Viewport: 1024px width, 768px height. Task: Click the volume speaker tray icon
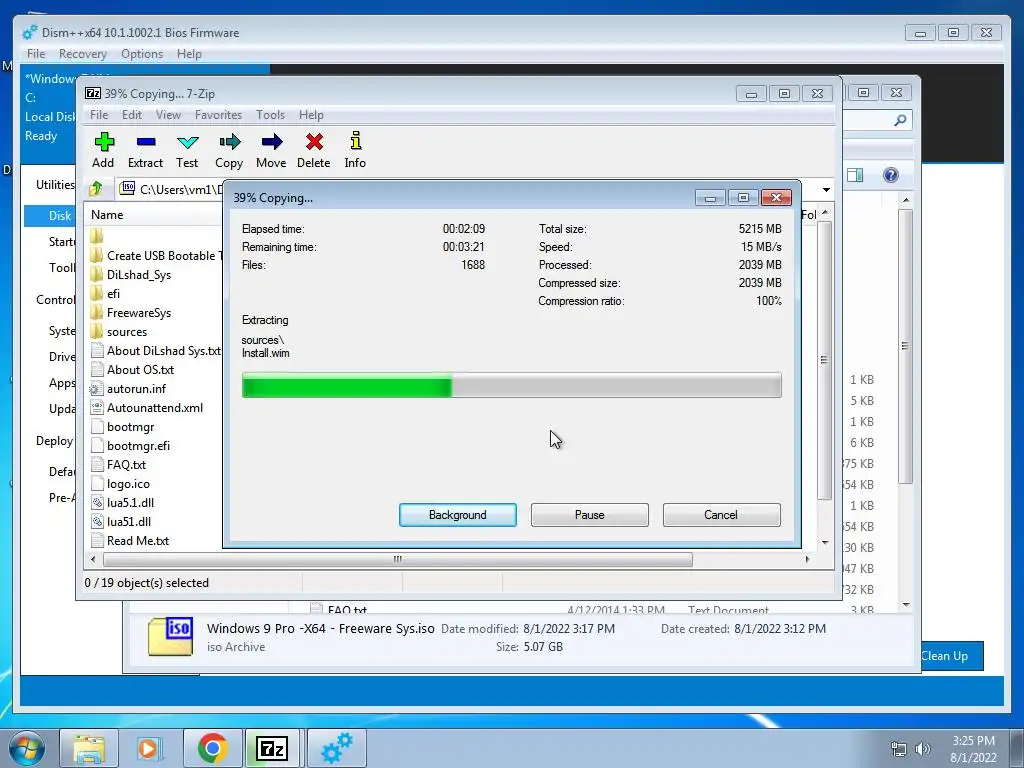click(923, 749)
